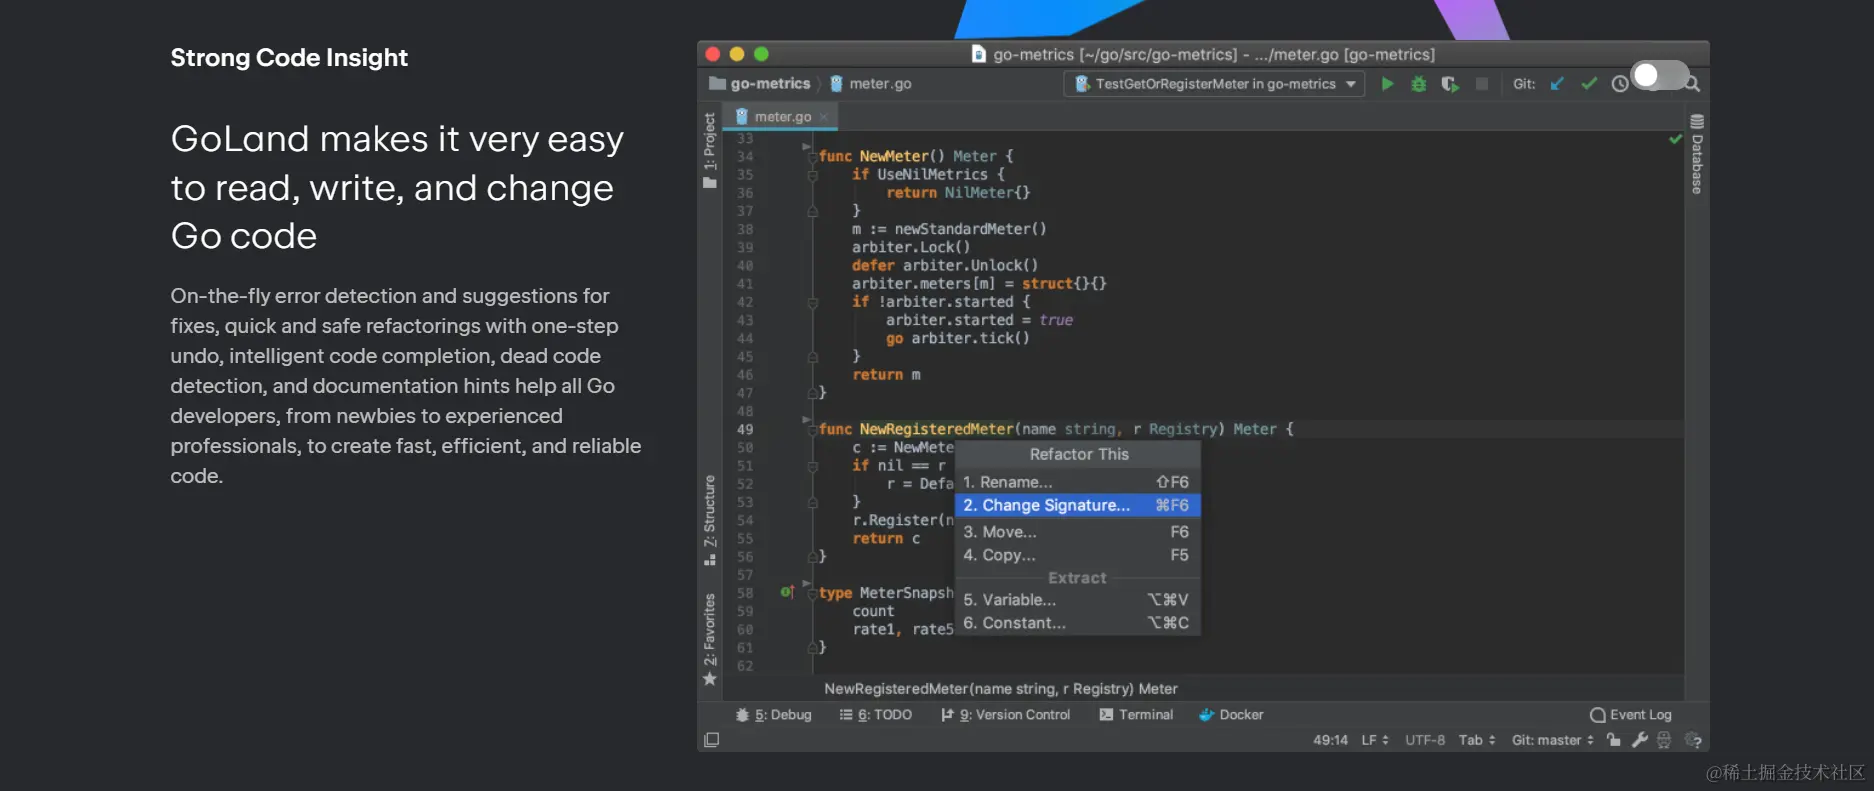
Task: Click 'm := newStandardMeter()' in the editor
Action: pos(949,230)
